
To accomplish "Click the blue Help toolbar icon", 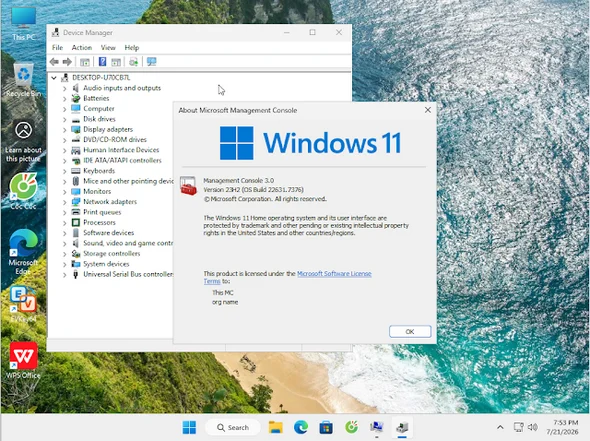I will (102, 62).
